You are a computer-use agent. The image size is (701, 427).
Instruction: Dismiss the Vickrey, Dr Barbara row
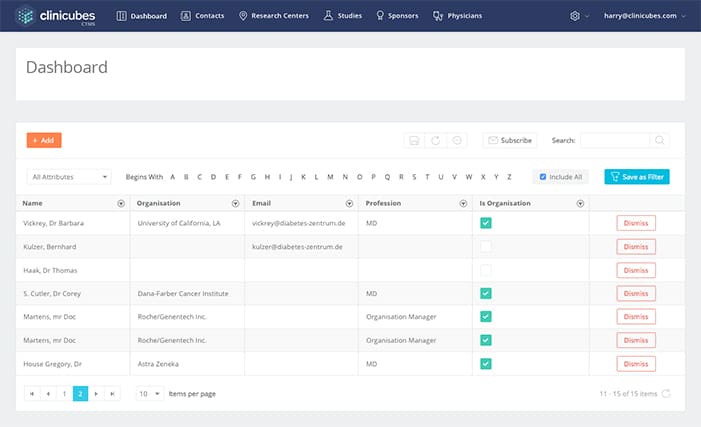[636, 223]
